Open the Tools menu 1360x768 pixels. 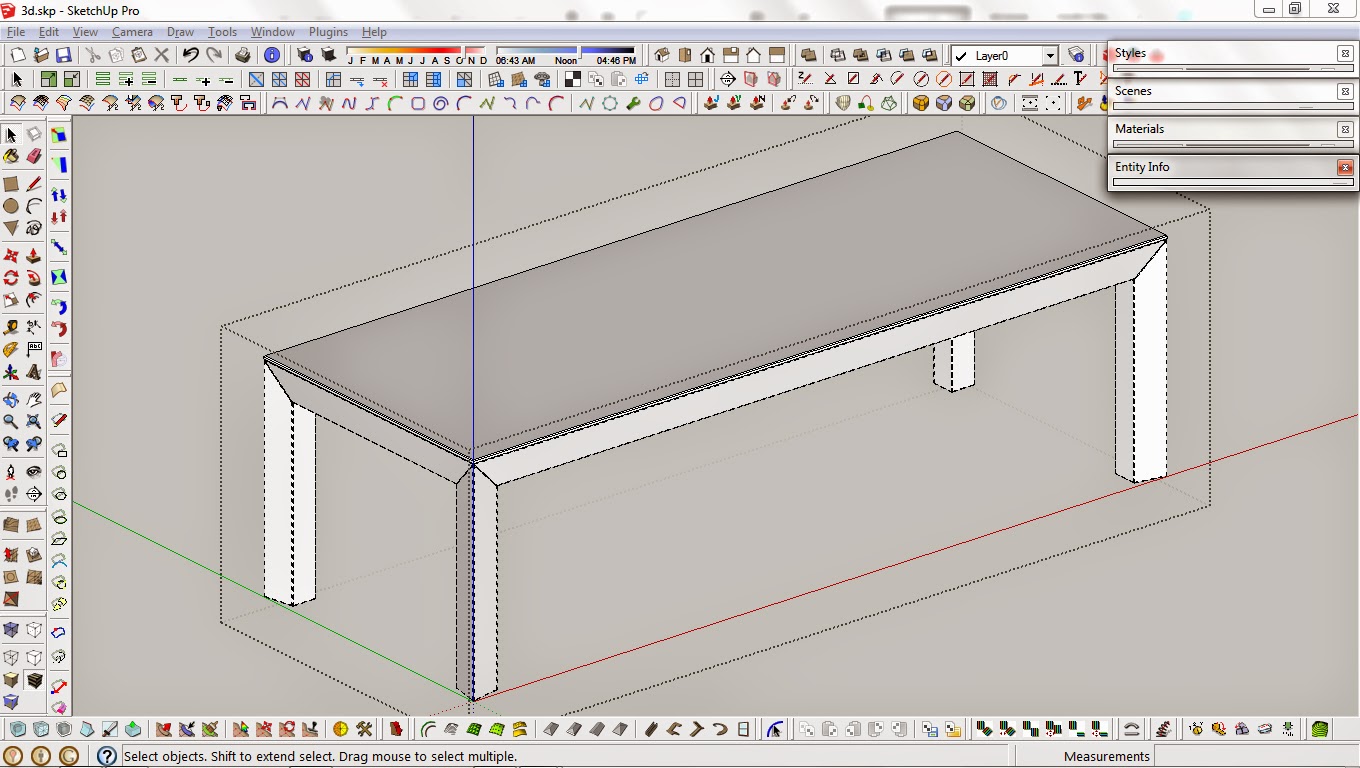click(222, 32)
